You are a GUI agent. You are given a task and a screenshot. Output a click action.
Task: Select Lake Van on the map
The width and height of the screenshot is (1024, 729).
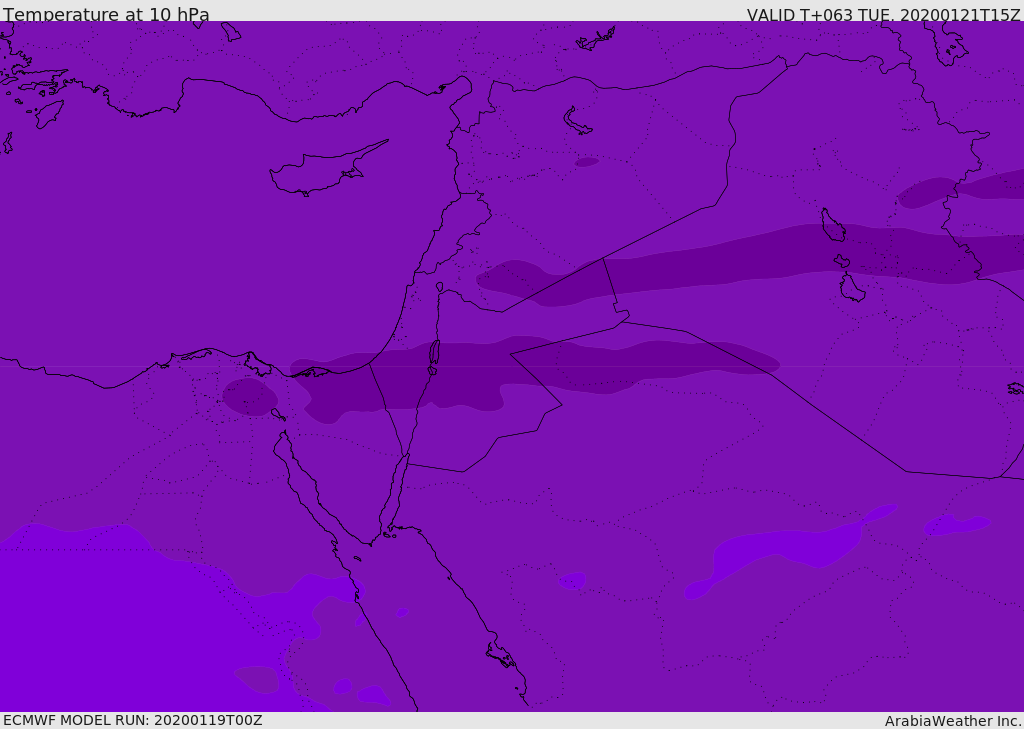[x=577, y=121]
